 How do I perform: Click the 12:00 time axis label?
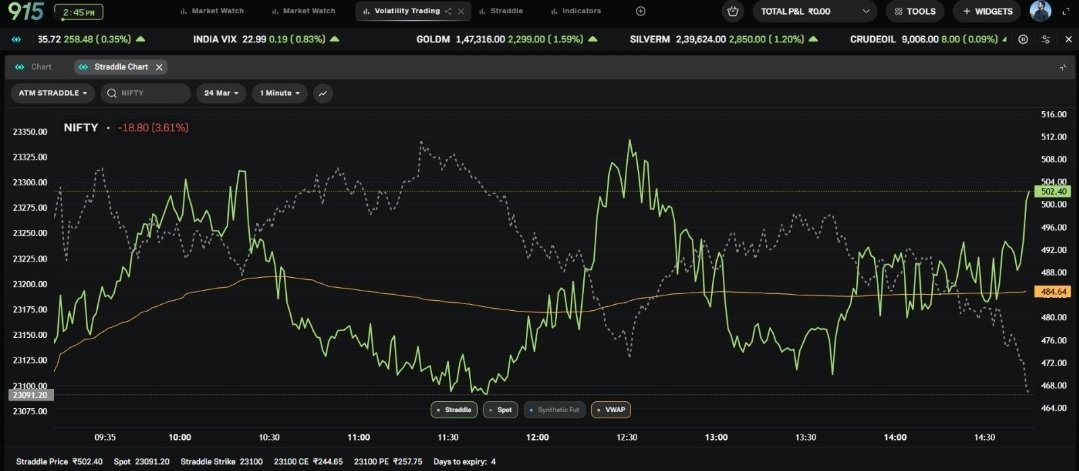point(537,437)
